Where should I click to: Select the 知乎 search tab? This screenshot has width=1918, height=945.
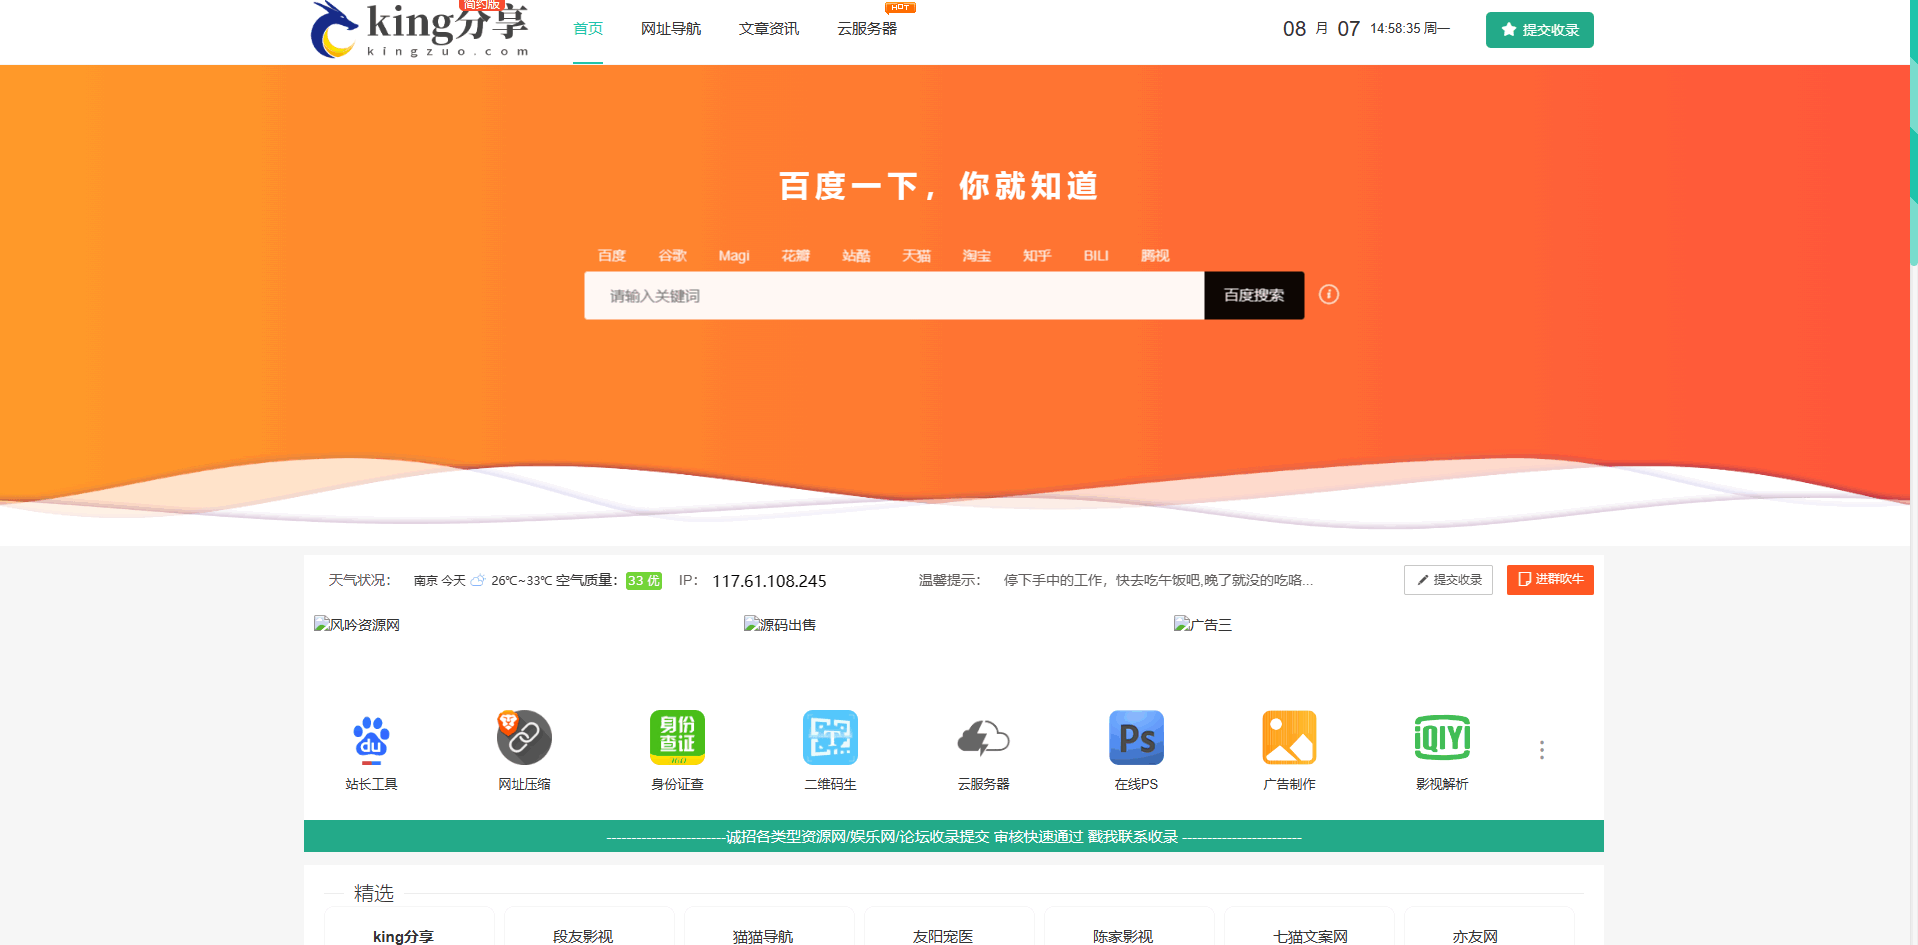tap(1037, 256)
